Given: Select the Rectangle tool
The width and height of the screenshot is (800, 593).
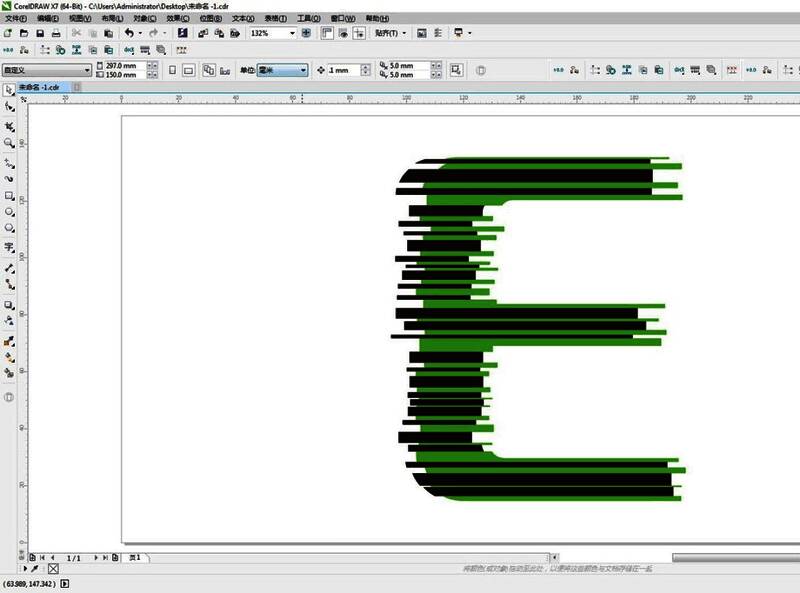Looking at the screenshot, I should click(9, 196).
